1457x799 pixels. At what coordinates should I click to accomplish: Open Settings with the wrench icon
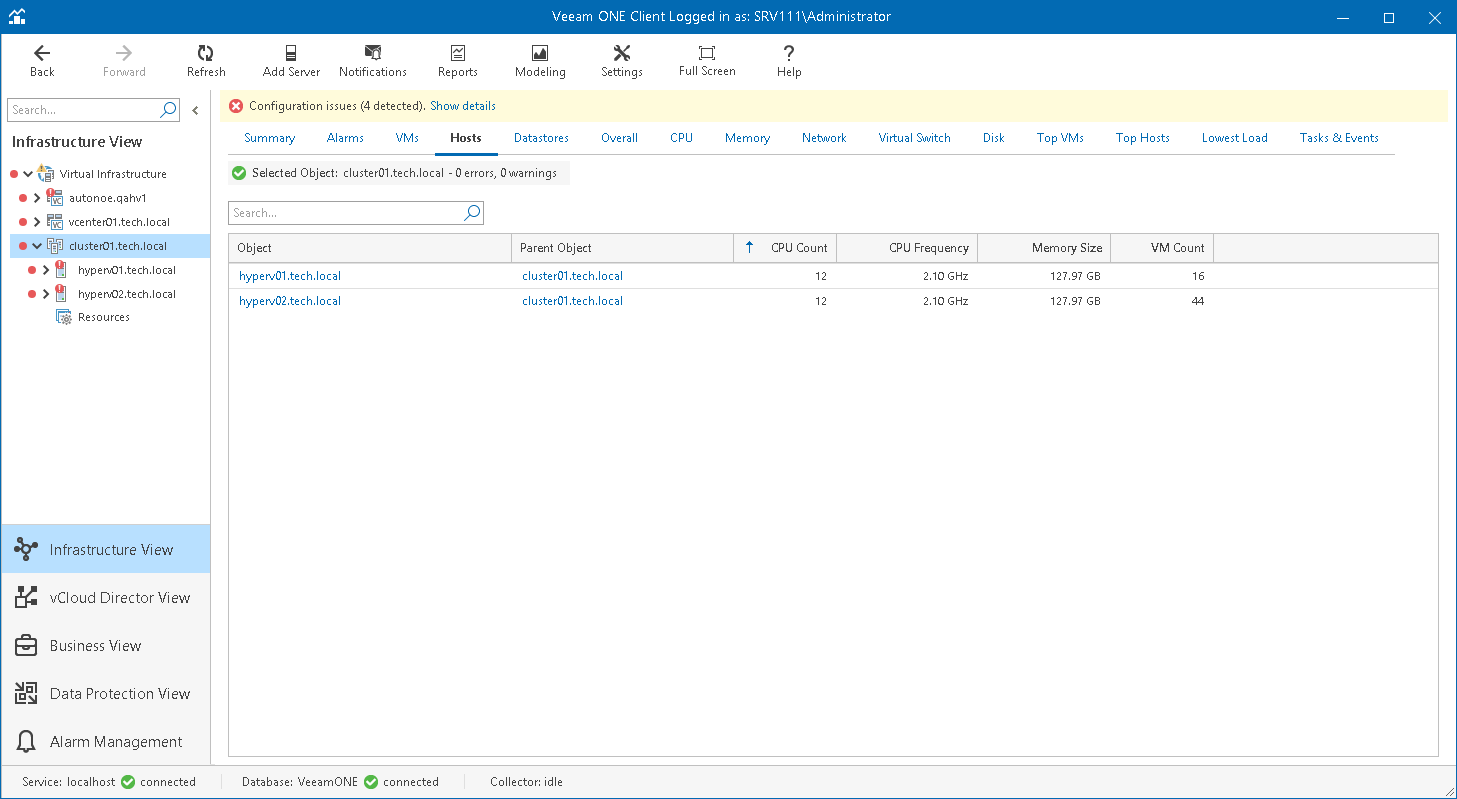pyautogui.click(x=621, y=60)
